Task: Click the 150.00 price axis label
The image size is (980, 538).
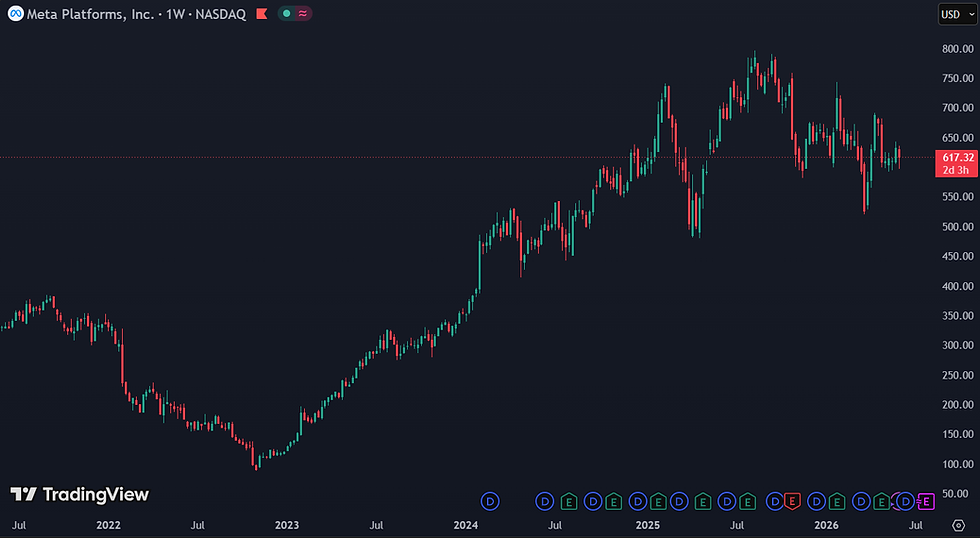Action: [x=958, y=434]
